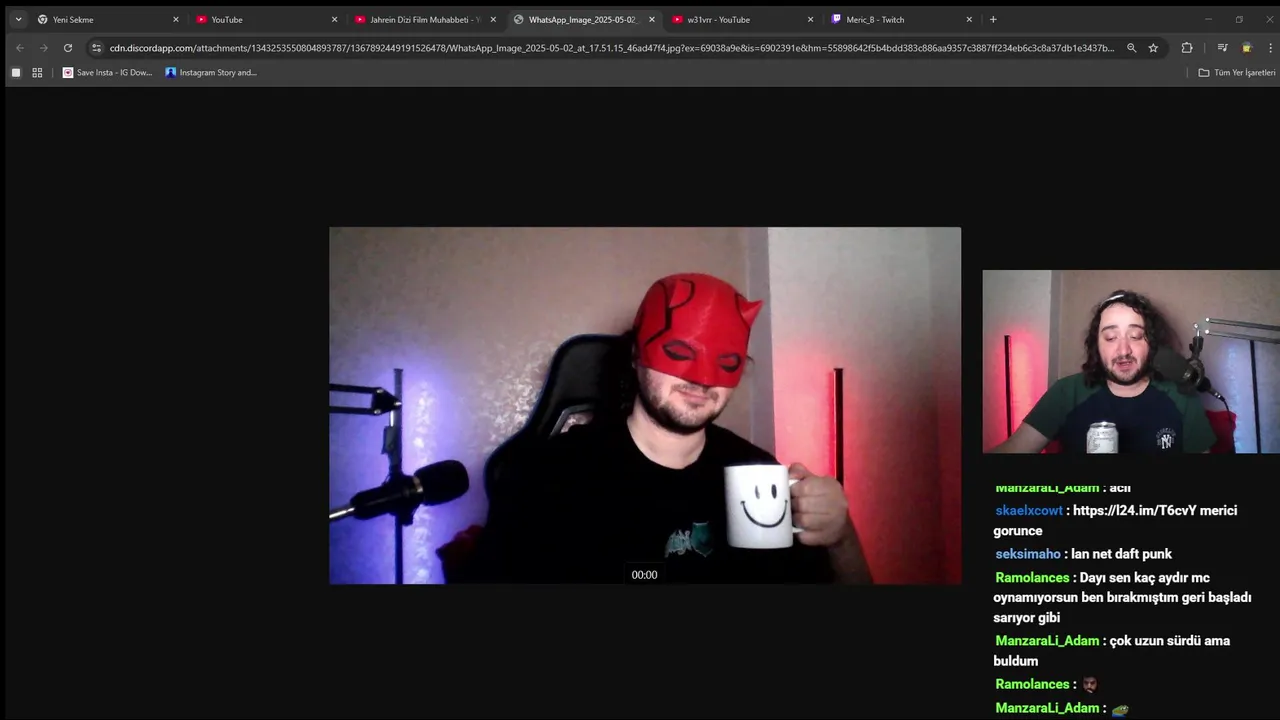Viewport: 1280px width, 720px height.
Task: Open the tab search dropdown arrow
Action: (18, 19)
